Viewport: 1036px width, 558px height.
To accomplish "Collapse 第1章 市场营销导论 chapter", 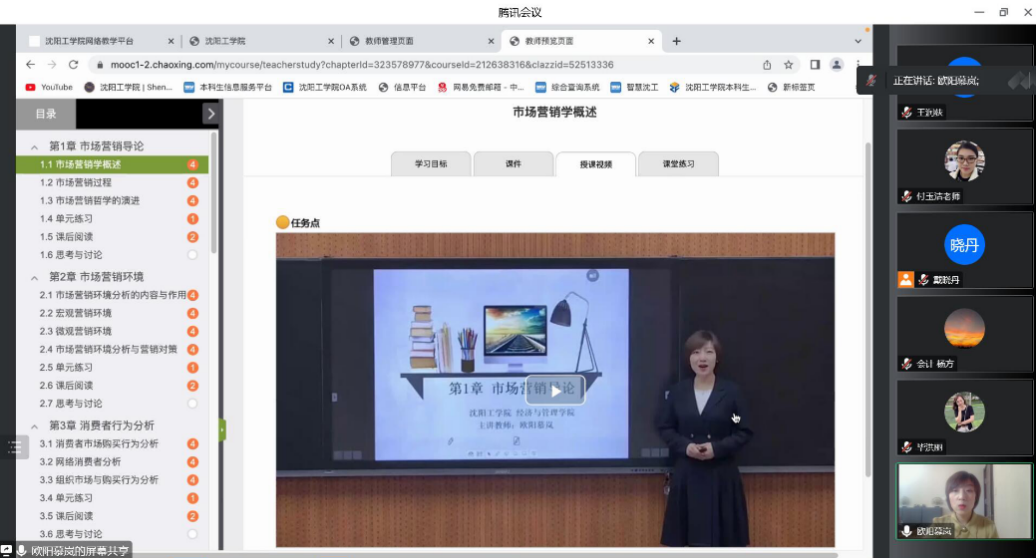I will [34, 146].
